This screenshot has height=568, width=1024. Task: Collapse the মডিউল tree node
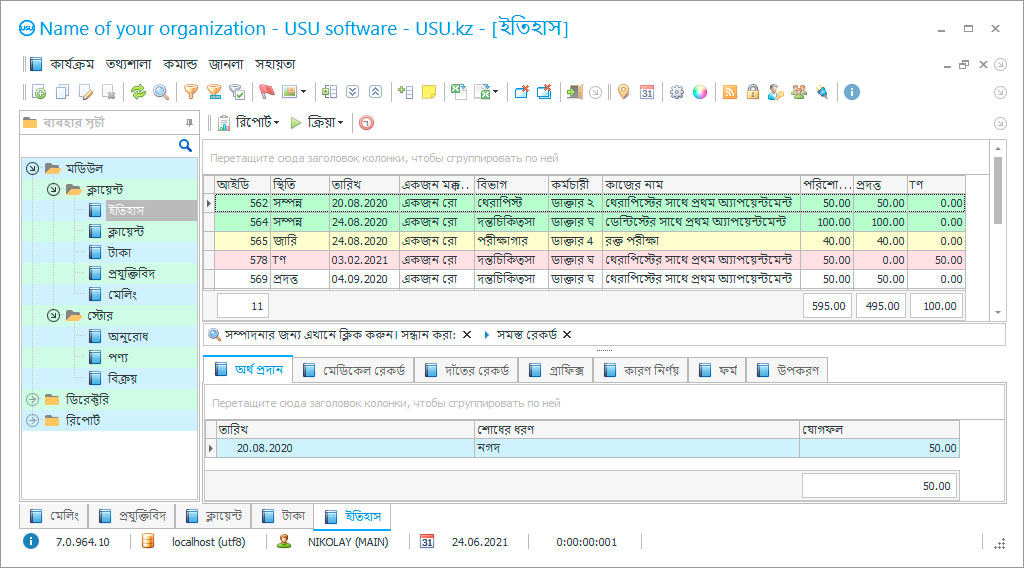tap(33, 168)
